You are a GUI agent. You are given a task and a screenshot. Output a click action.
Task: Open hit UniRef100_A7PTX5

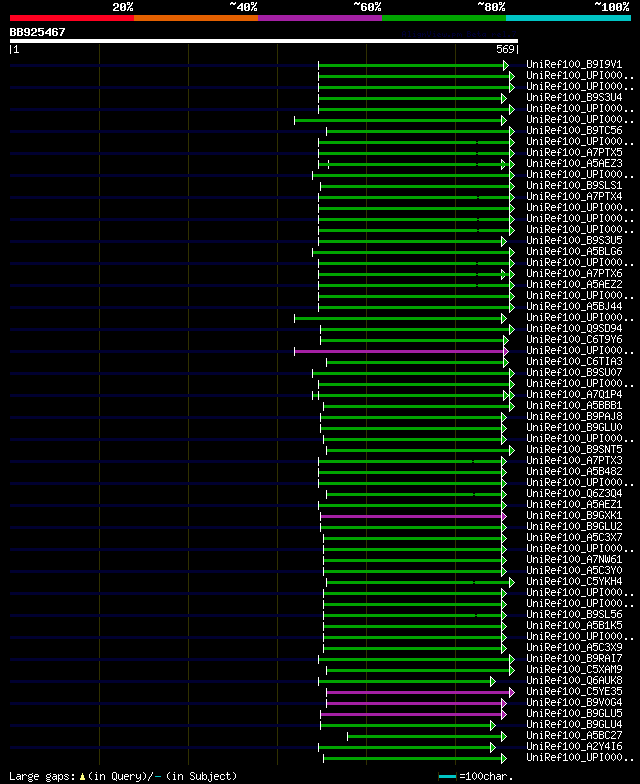(574, 152)
